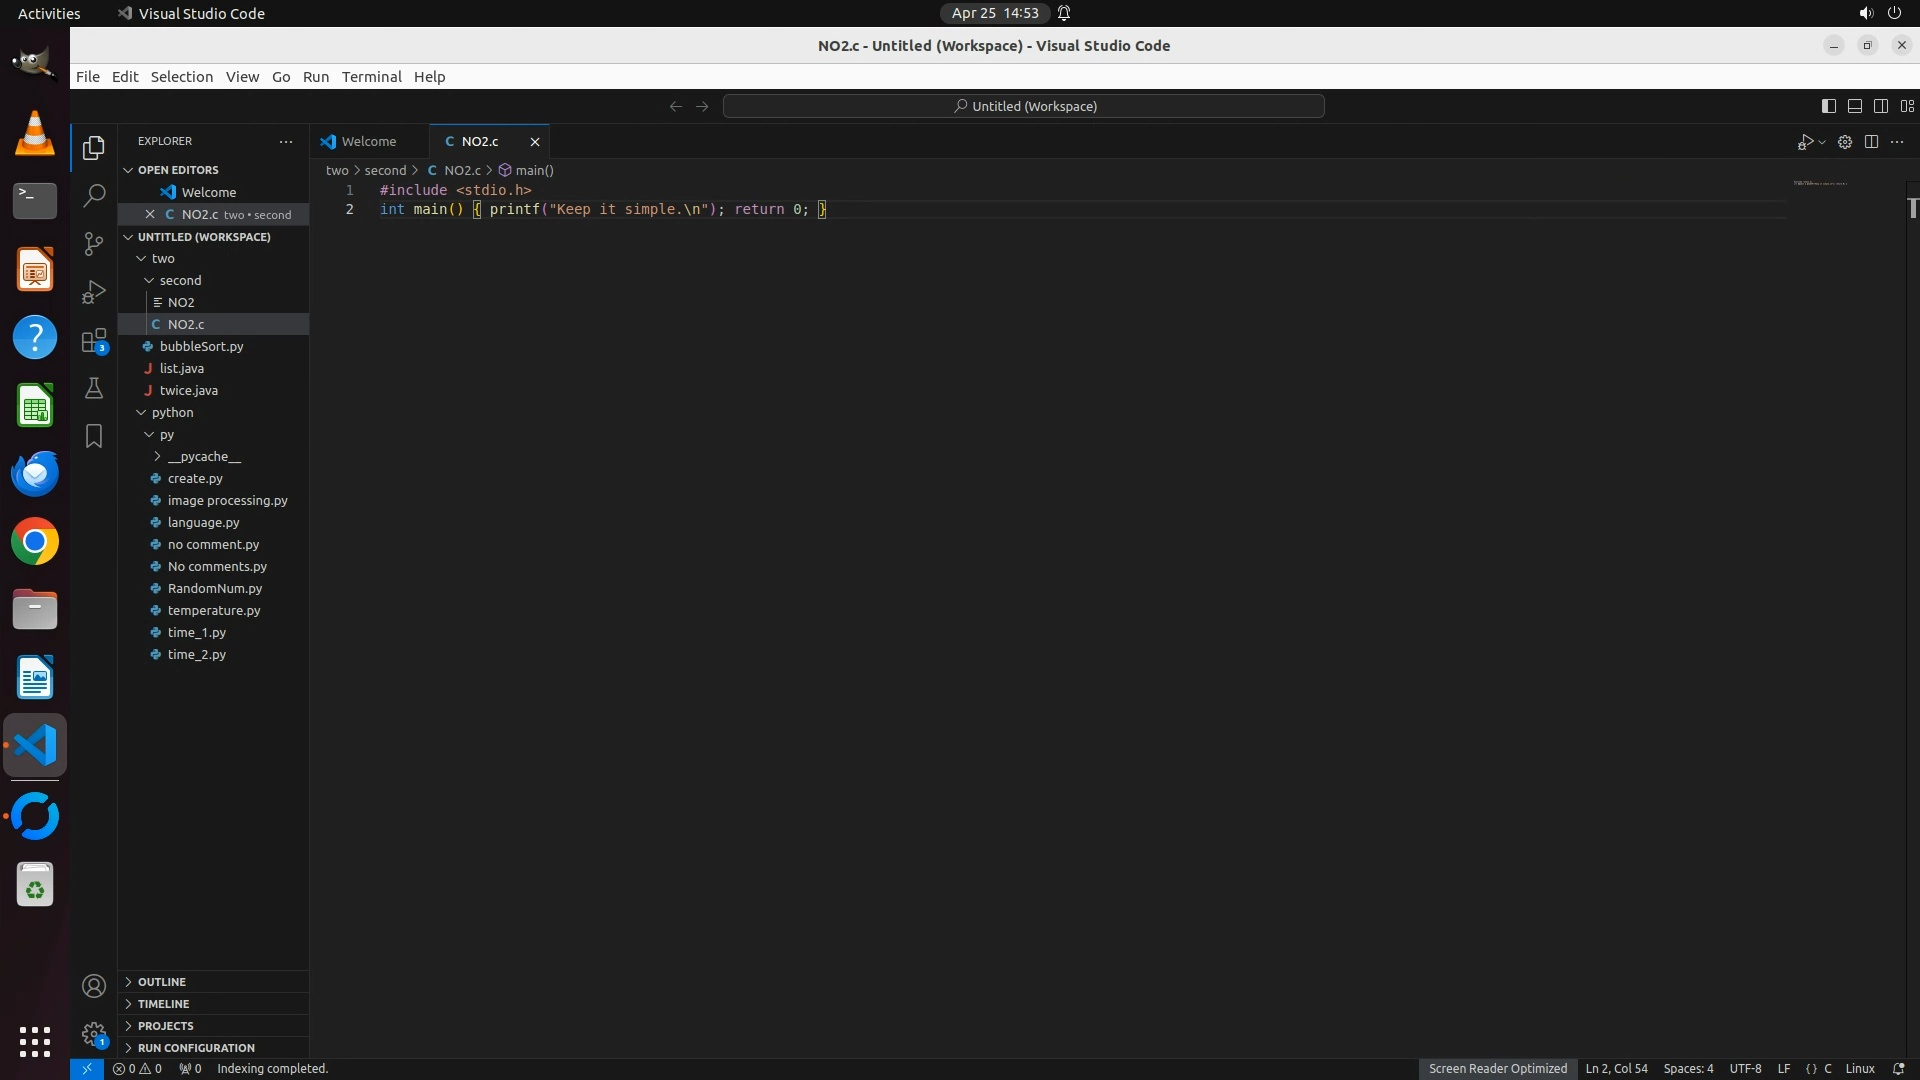The width and height of the screenshot is (1920, 1080).
Task: Open the Source Control view
Action: pyautogui.click(x=94, y=244)
